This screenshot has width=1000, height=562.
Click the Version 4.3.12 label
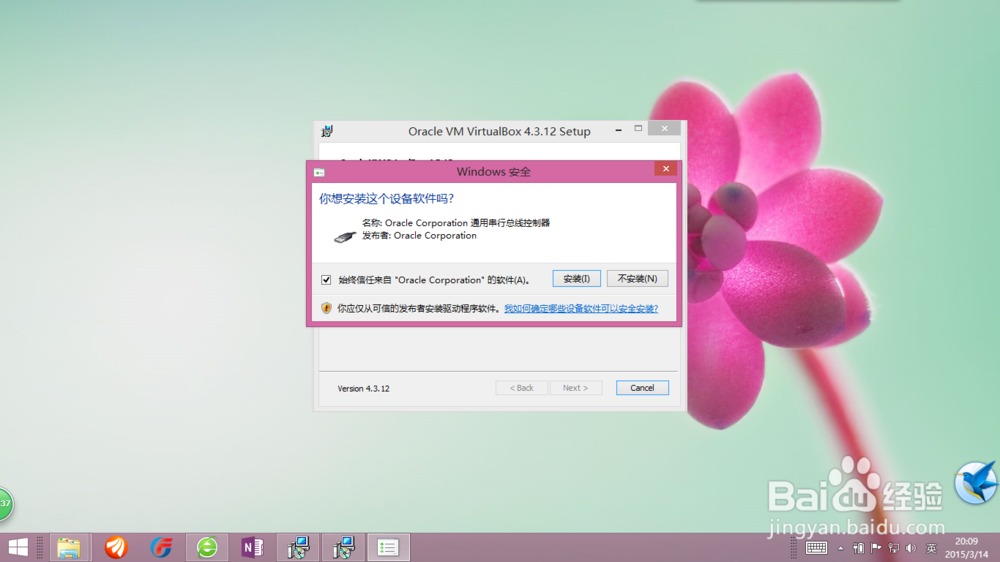point(364,388)
